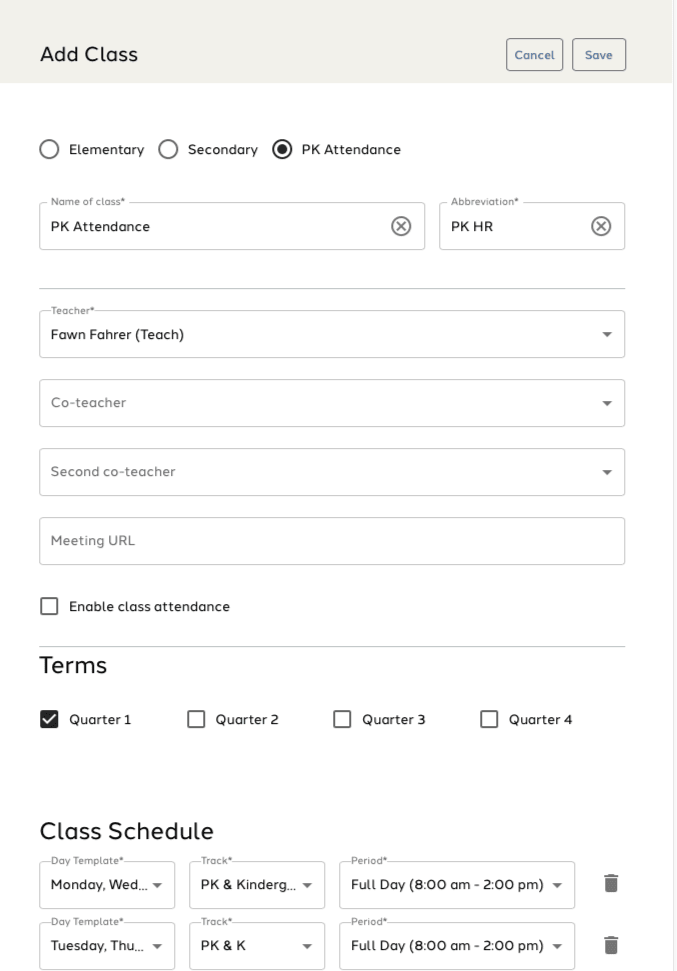
Task: Open the Monday row Day Template dropdown
Action: coord(107,885)
